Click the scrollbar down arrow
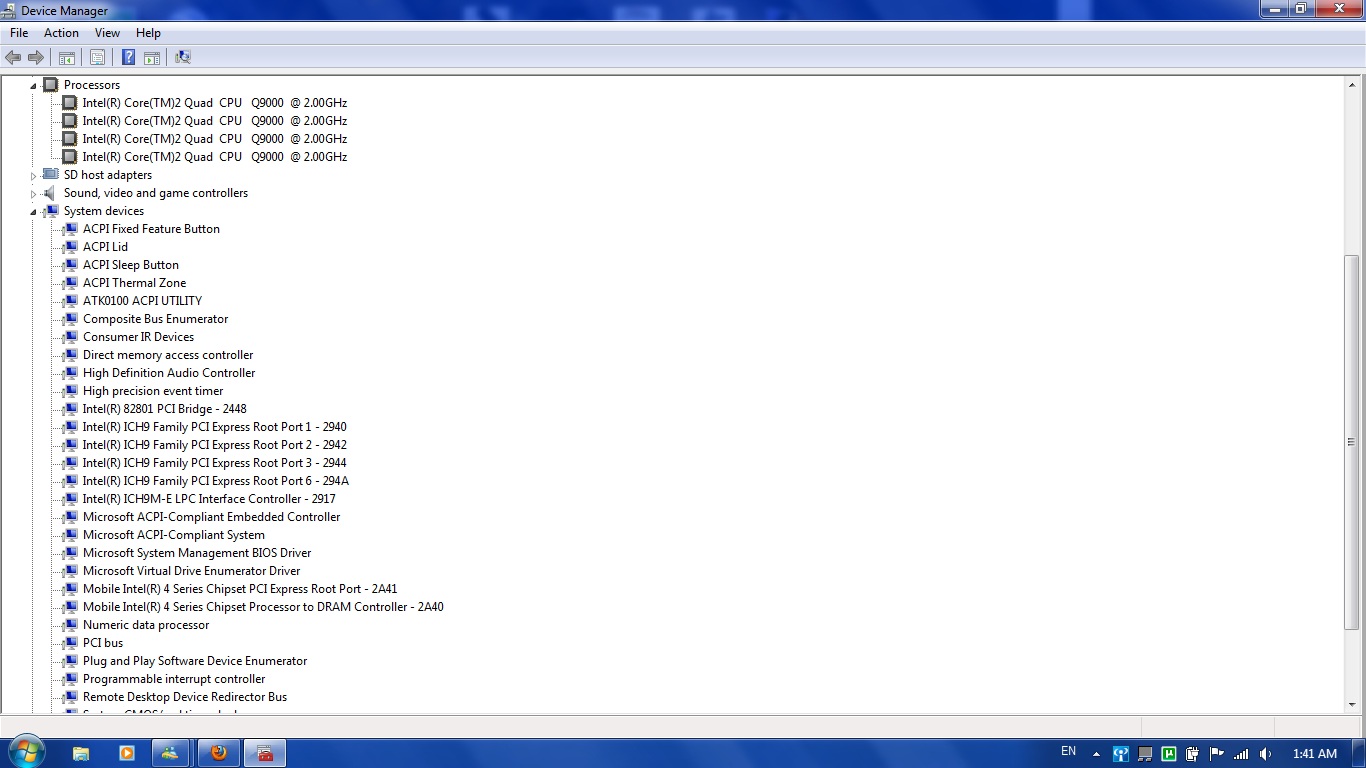This screenshot has height=768, width=1366. (1351, 704)
